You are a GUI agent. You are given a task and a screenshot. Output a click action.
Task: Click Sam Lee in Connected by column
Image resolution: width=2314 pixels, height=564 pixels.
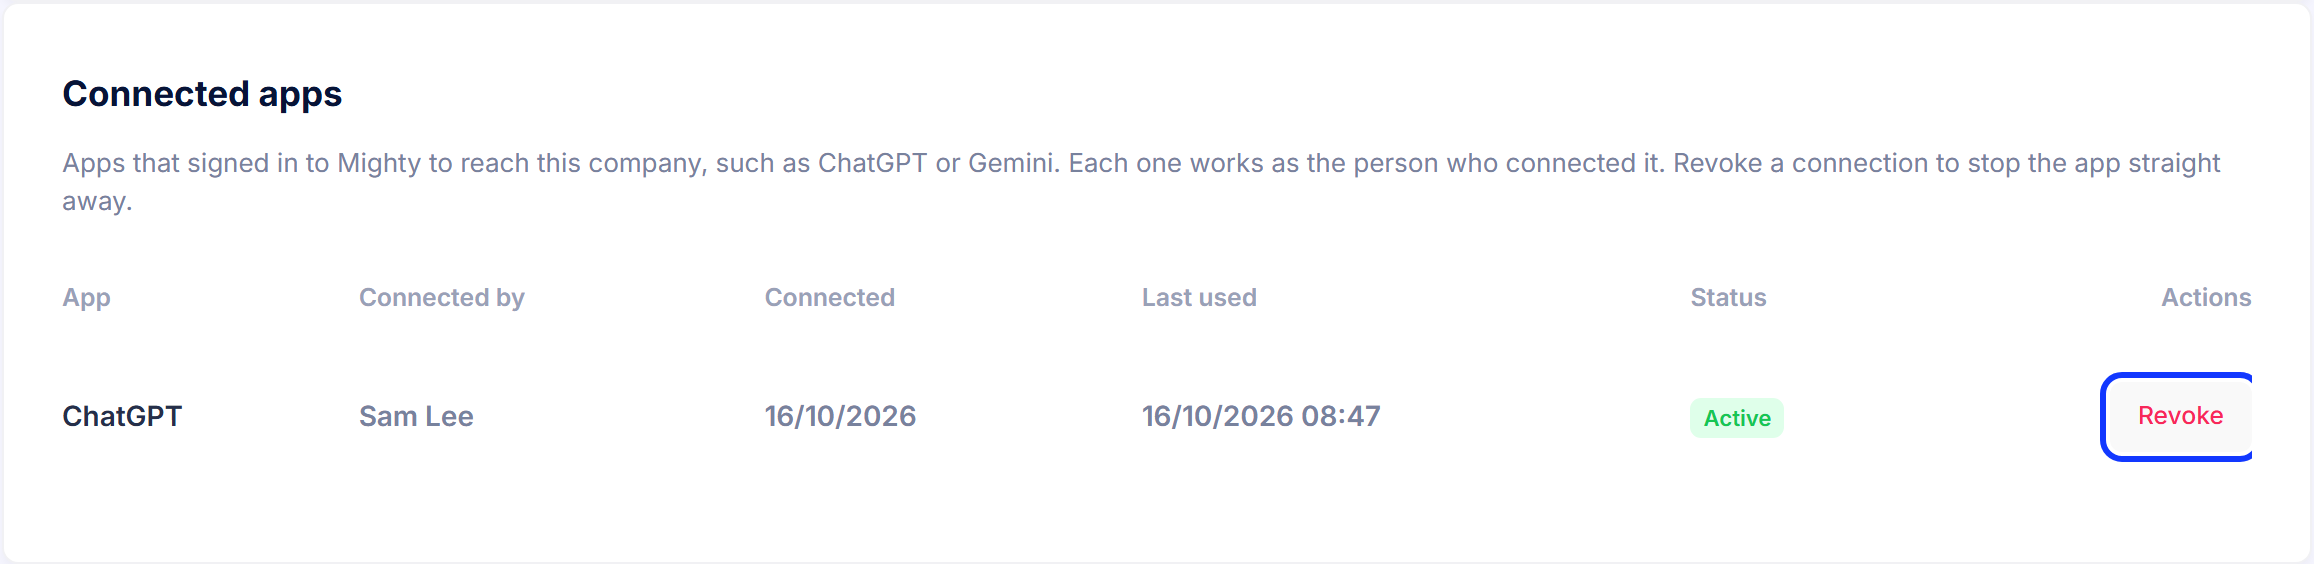[x=416, y=416]
